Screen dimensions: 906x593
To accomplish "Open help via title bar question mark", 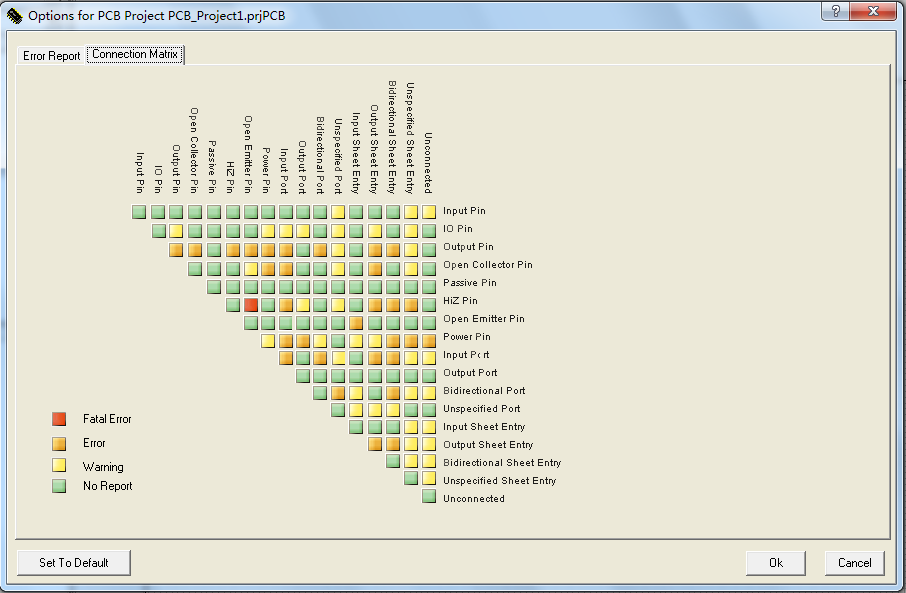I will [835, 12].
